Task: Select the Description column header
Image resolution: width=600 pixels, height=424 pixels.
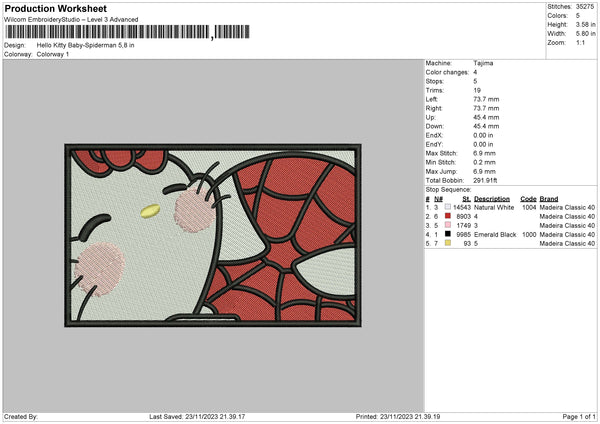Action: (492, 198)
